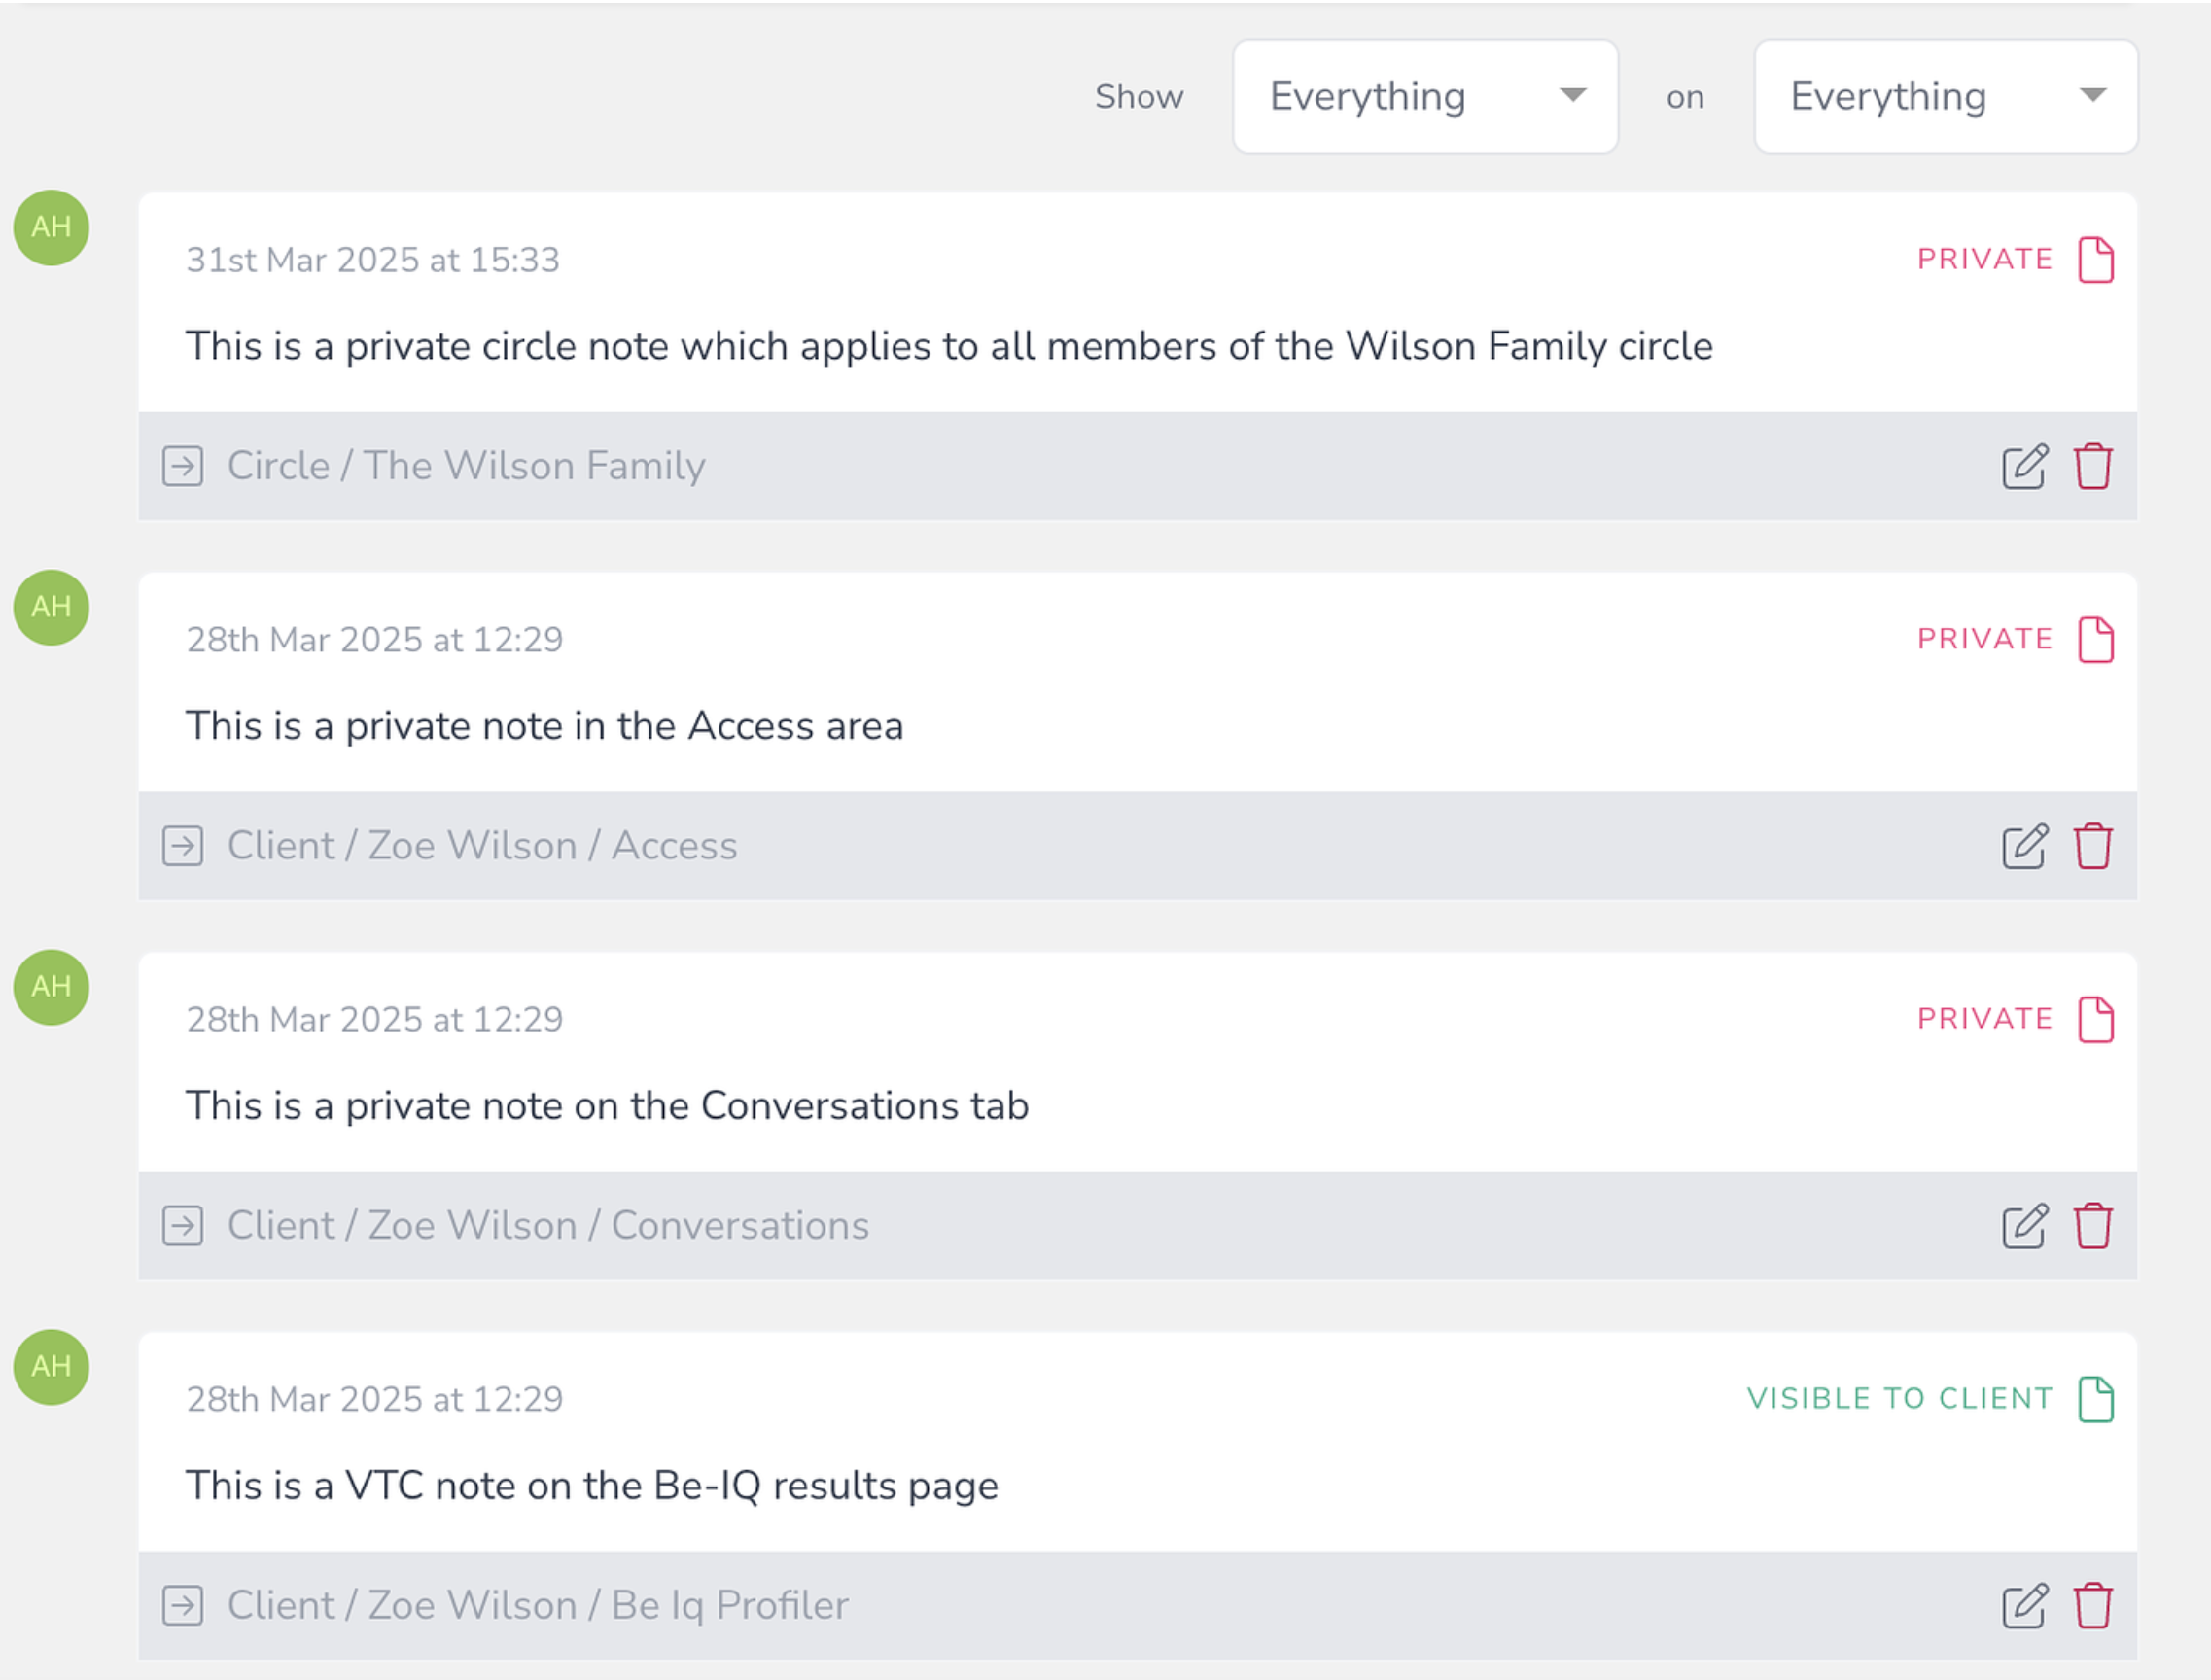Screen dimensions: 2211x1680
Task: Delete the Access area private note
Action: (2093, 846)
